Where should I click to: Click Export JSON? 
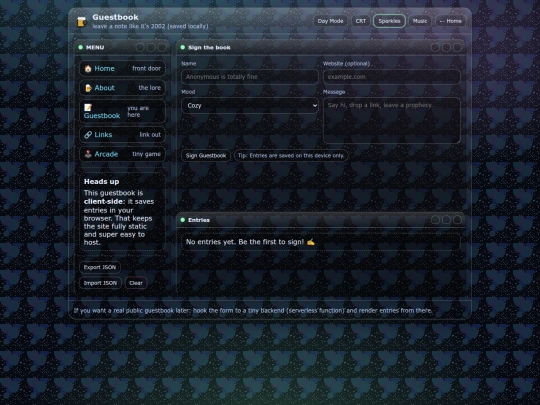[100, 267]
